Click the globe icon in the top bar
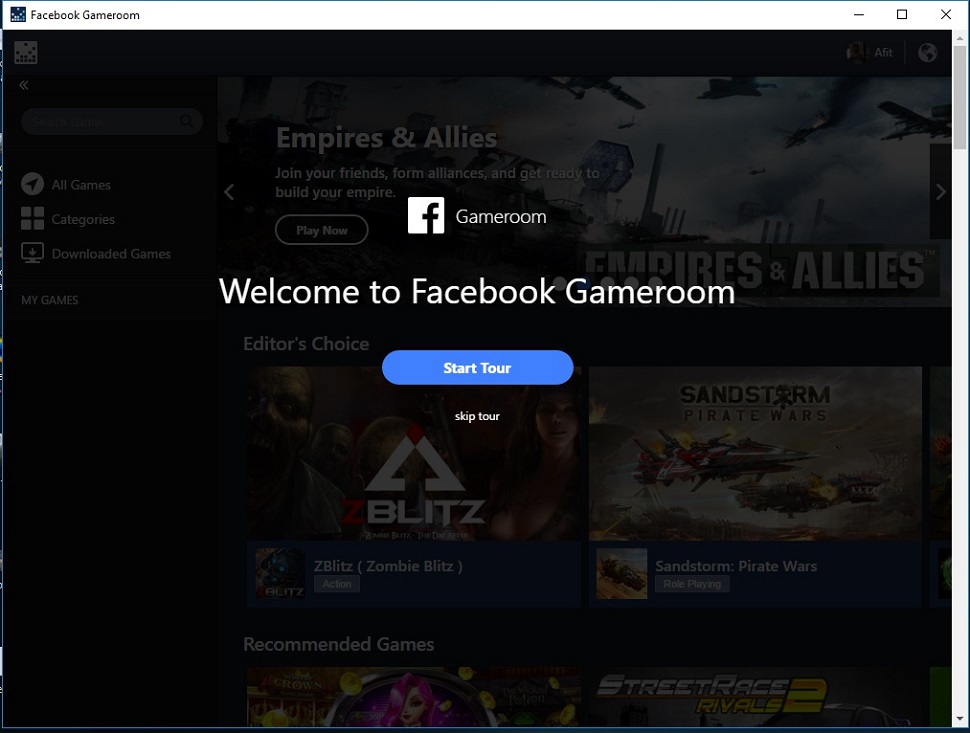This screenshot has width=970, height=733. pos(927,52)
